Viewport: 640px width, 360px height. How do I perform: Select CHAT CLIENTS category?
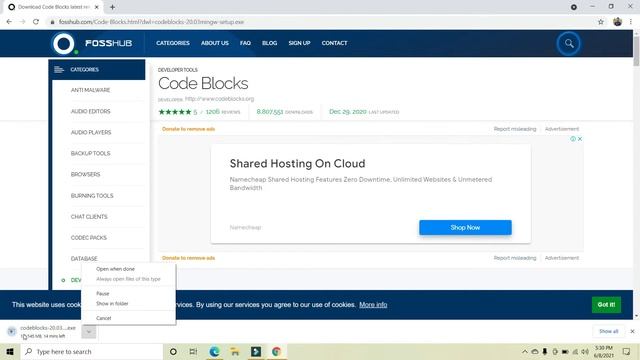coord(89,217)
